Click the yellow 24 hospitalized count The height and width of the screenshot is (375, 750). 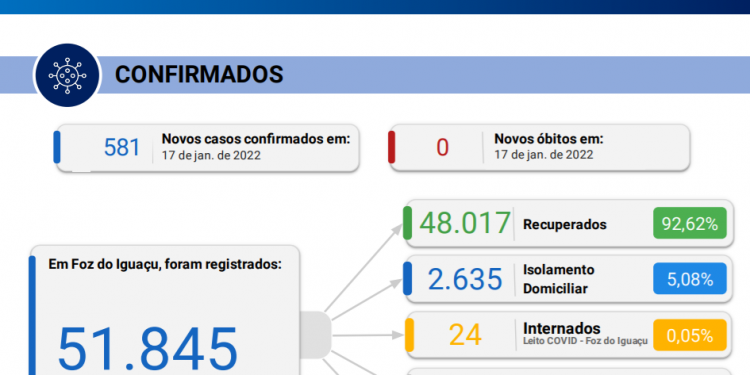coord(465,335)
